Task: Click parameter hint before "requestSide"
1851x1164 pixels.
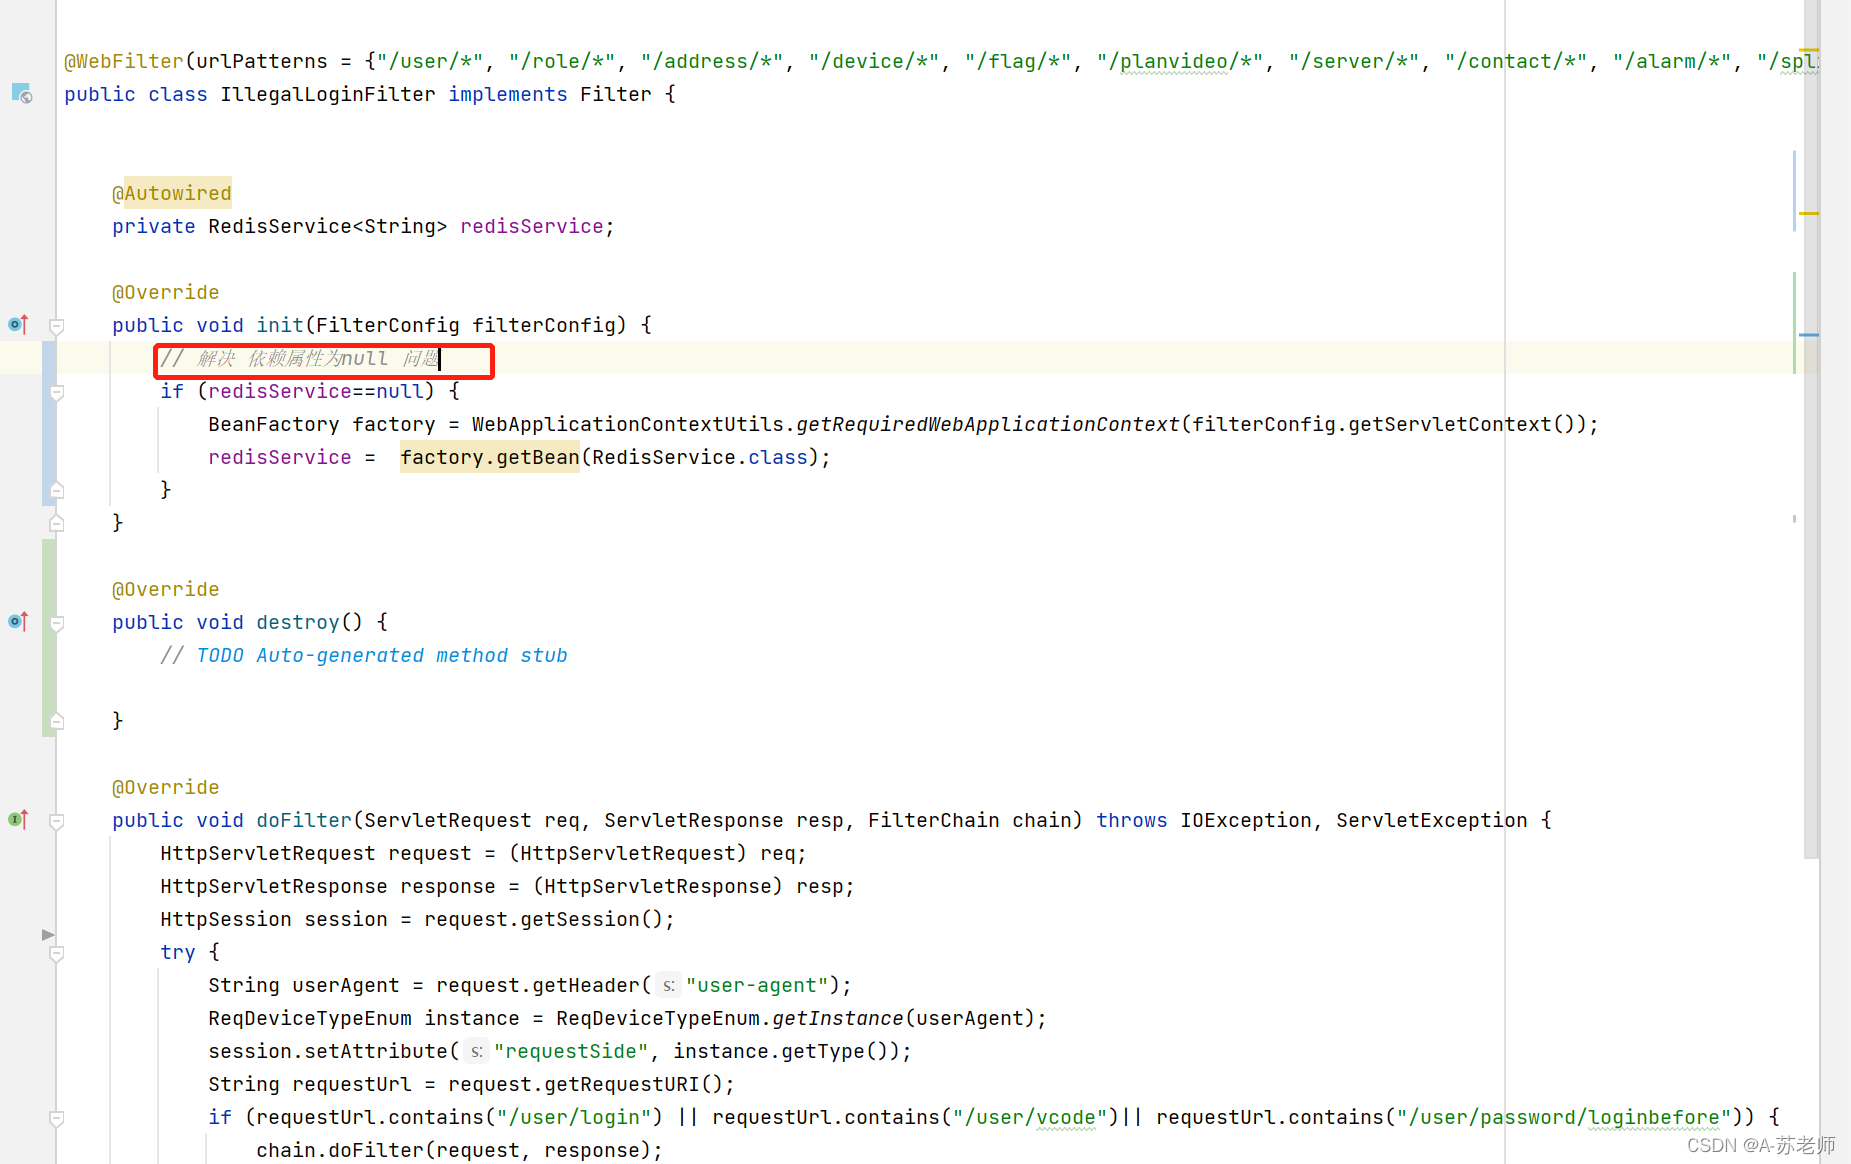Action: tap(477, 1051)
